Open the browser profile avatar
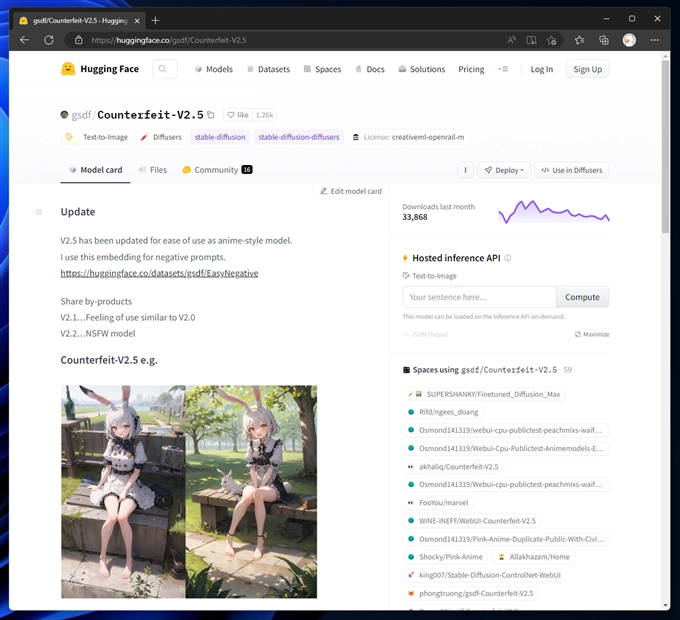 click(x=629, y=40)
